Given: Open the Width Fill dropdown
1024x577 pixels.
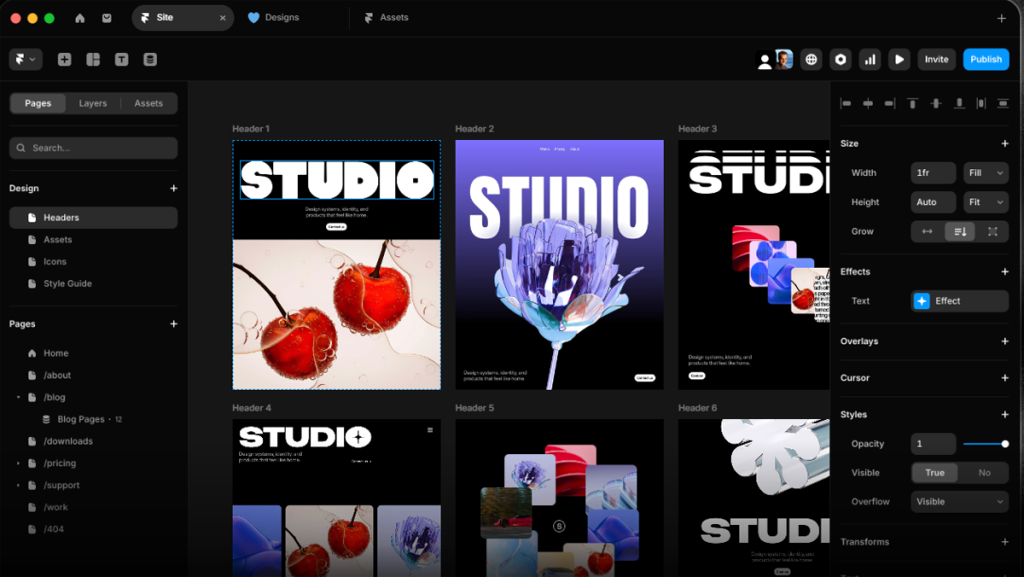Looking at the screenshot, I should (985, 173).
